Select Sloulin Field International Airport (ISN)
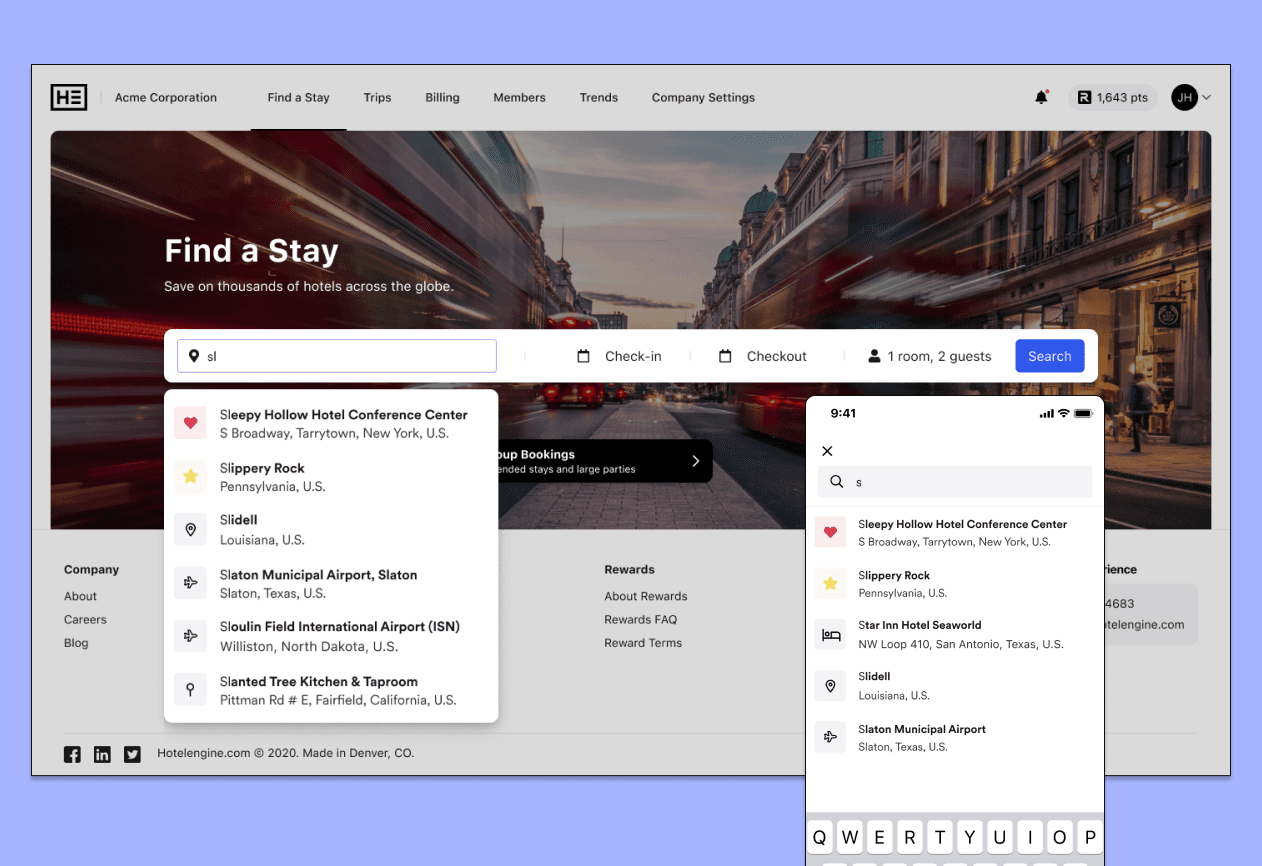The width and height of the screenshot is (1262, 866). 331,636
